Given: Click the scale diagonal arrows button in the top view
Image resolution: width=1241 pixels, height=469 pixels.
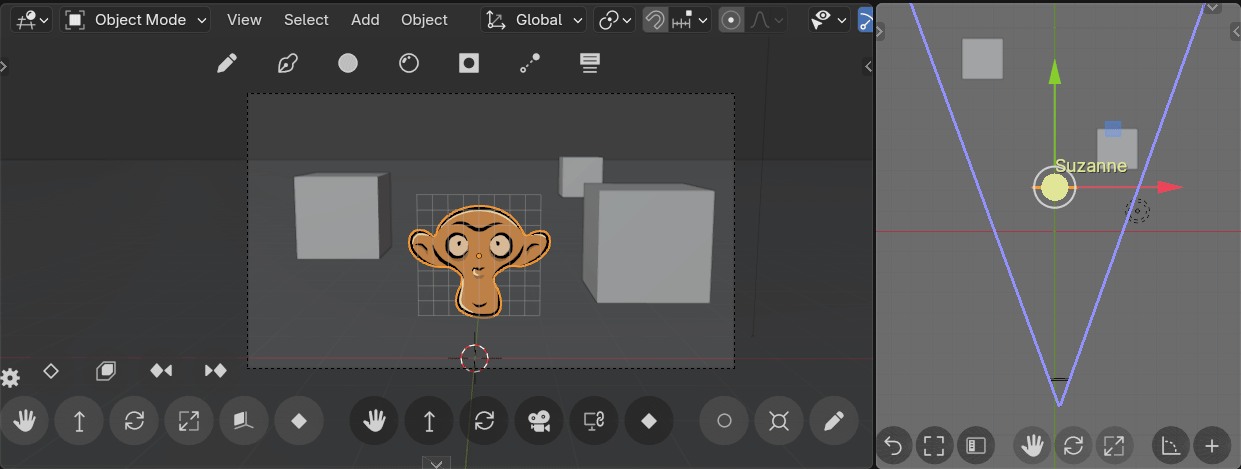Looking at the screenshot, I should coord(1113,445).
